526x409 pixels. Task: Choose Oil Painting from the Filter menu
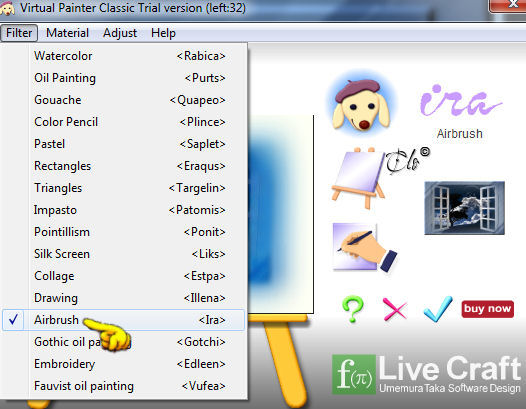point(123,78)
